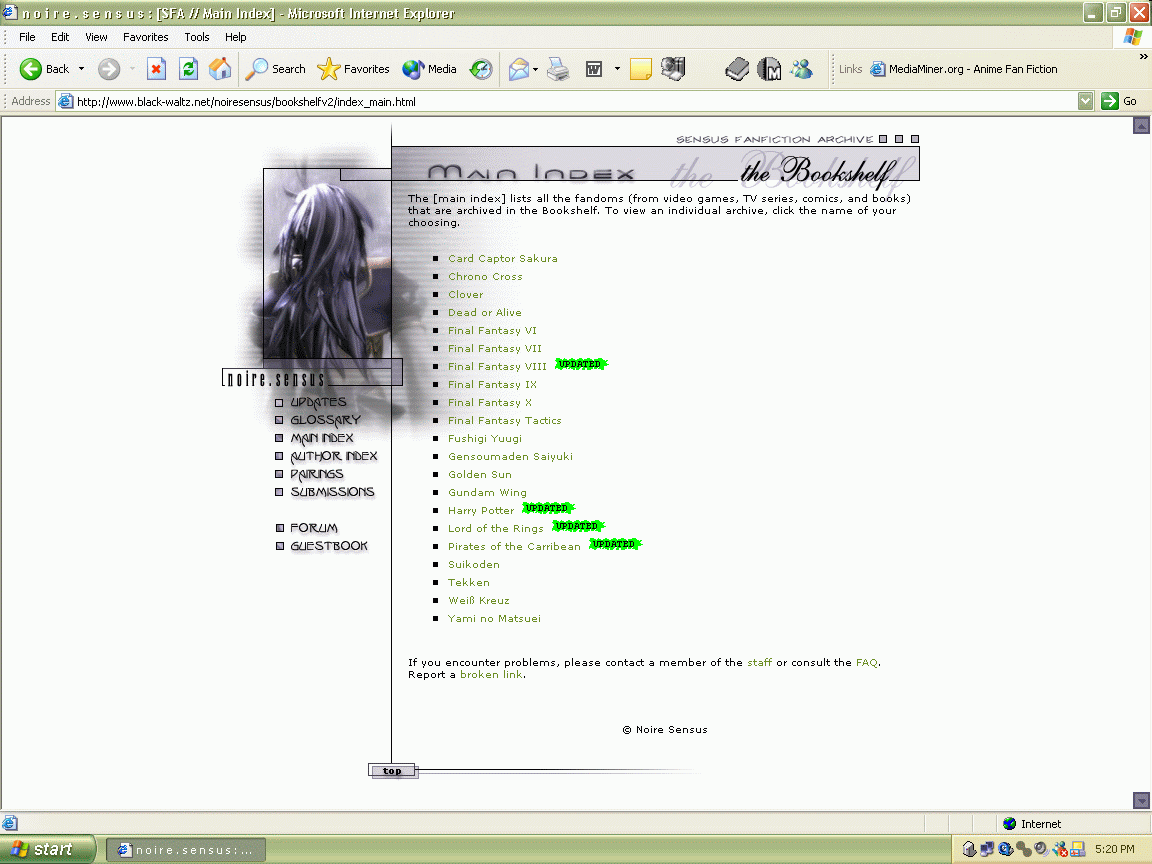Expand the Forward button history dropdown
1152x864 pixels.
click(x=132, y=69)
